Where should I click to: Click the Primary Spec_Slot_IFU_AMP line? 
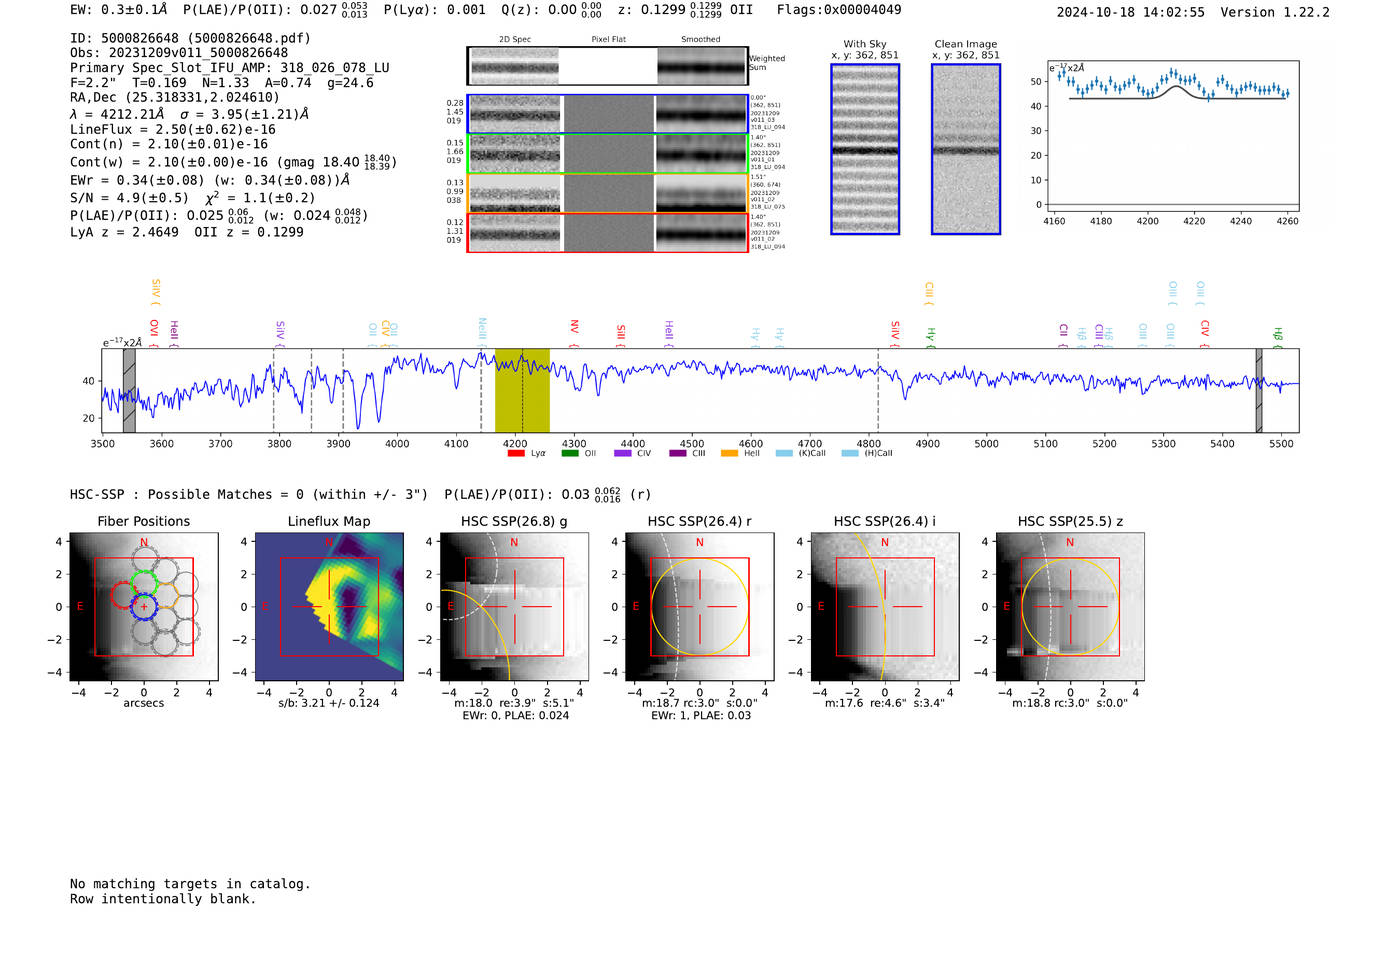click(x=230, y=68)
